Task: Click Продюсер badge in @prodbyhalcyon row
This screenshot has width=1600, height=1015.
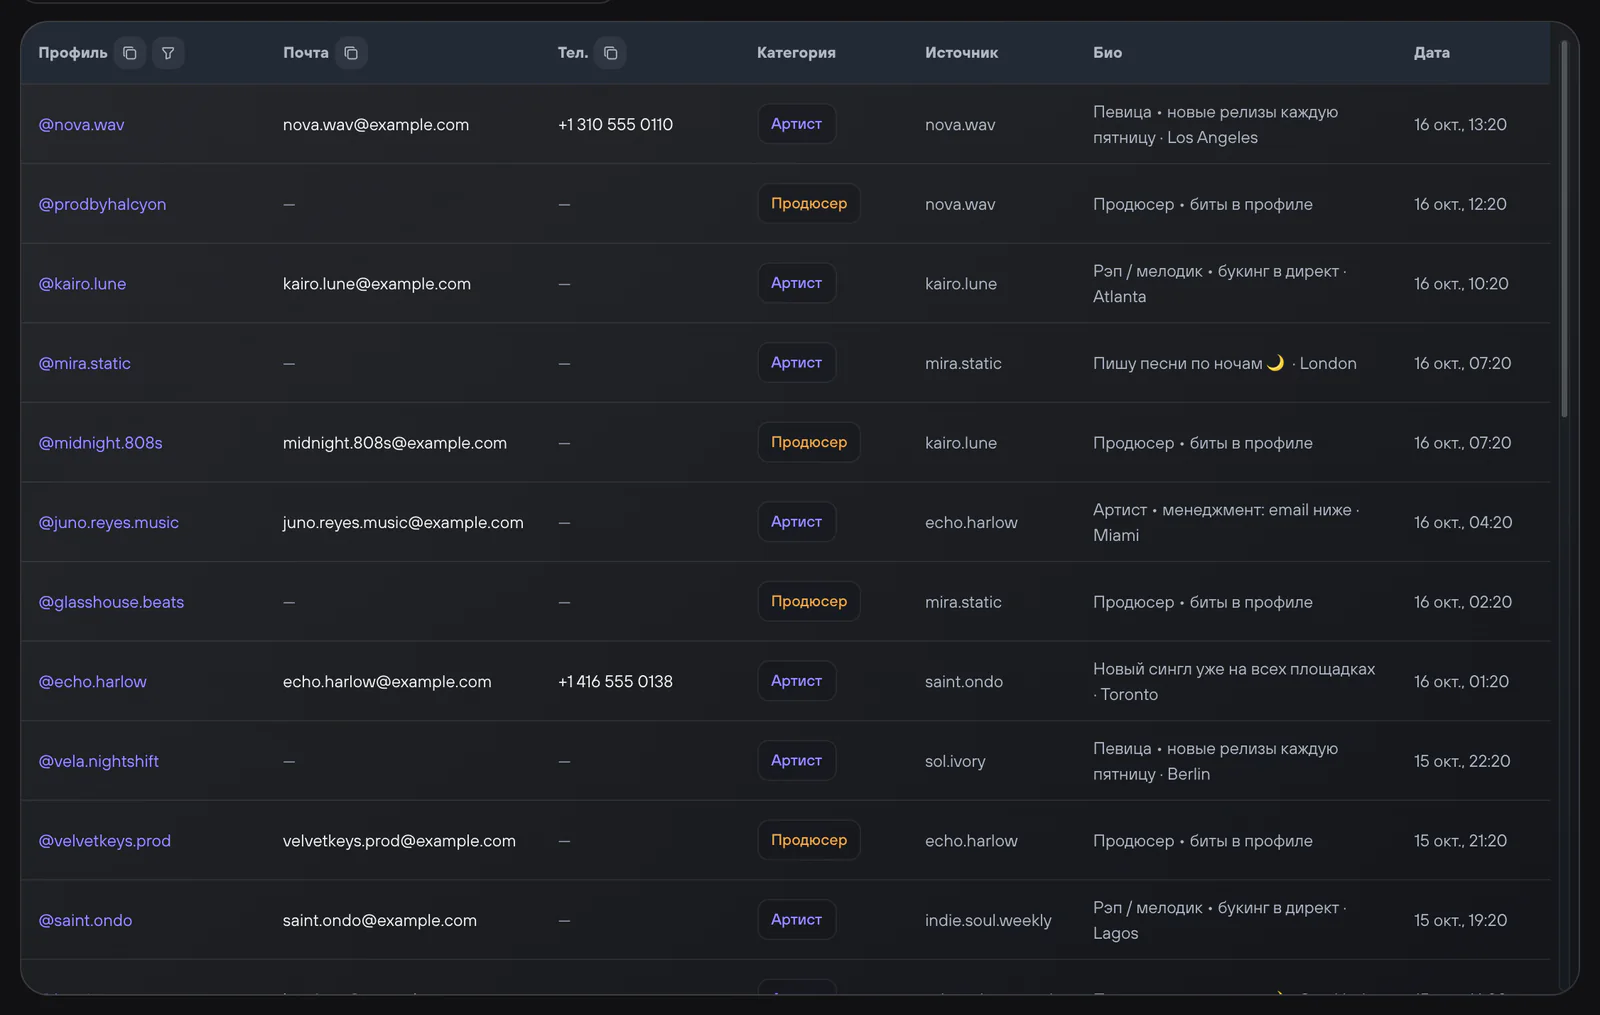Action: [809, 203]
